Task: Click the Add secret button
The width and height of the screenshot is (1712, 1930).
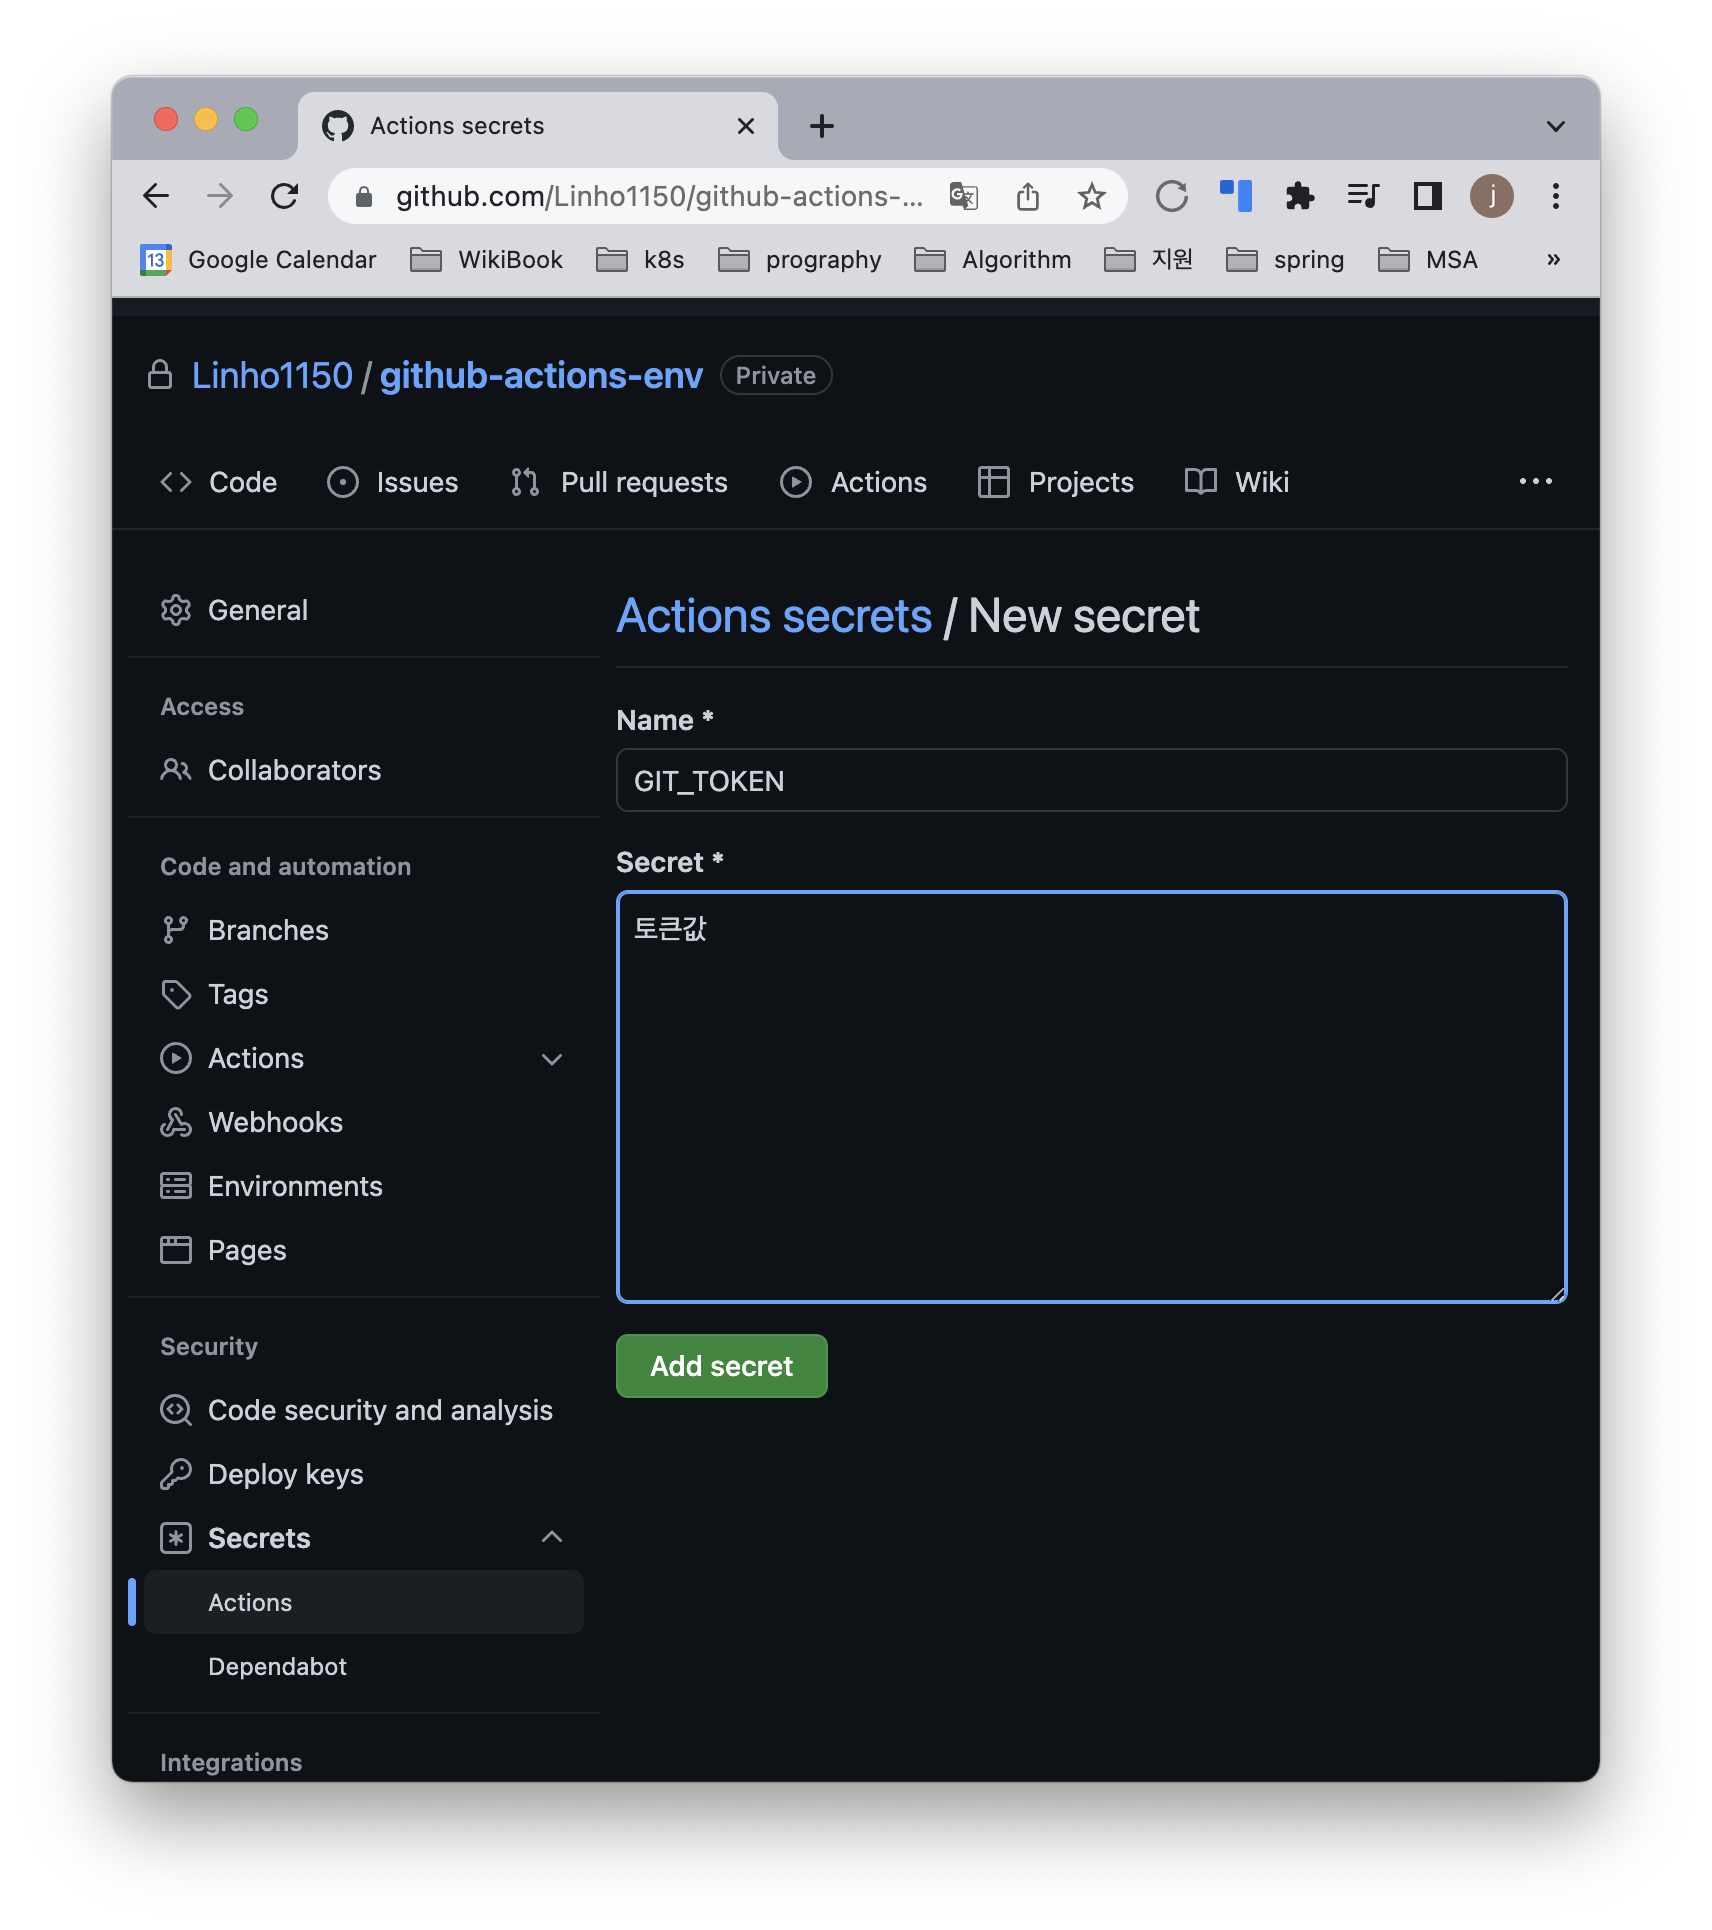Action: click(x=721, y=1365)
